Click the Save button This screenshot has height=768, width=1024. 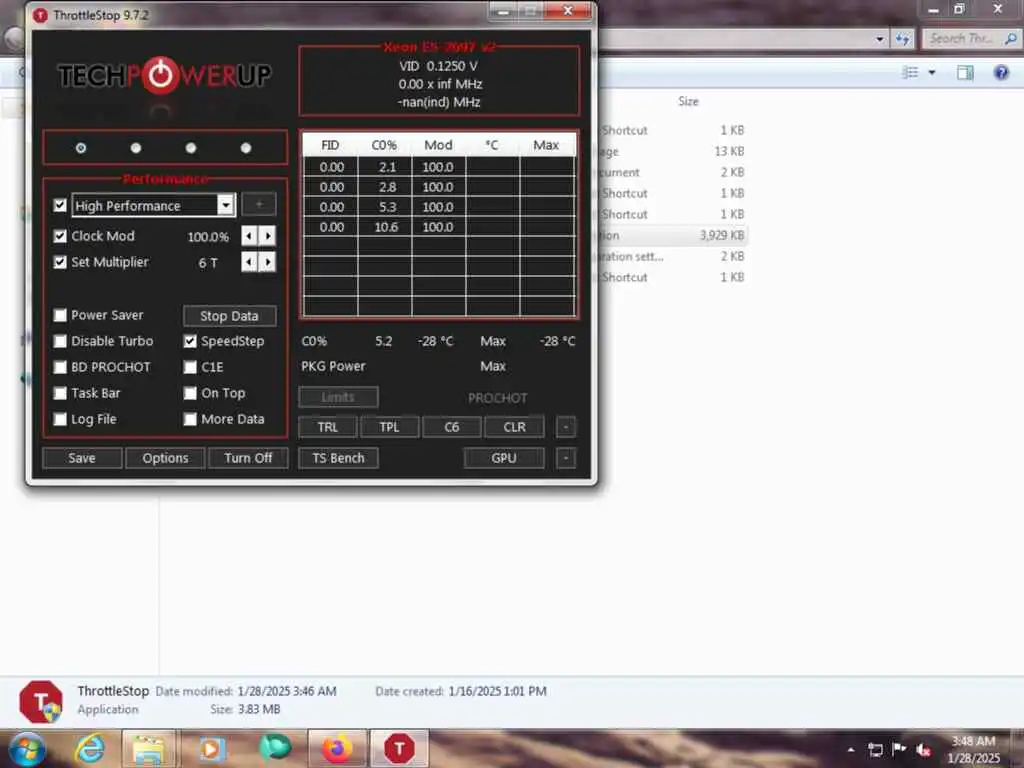pyautogui.click(x=82, y=458)
